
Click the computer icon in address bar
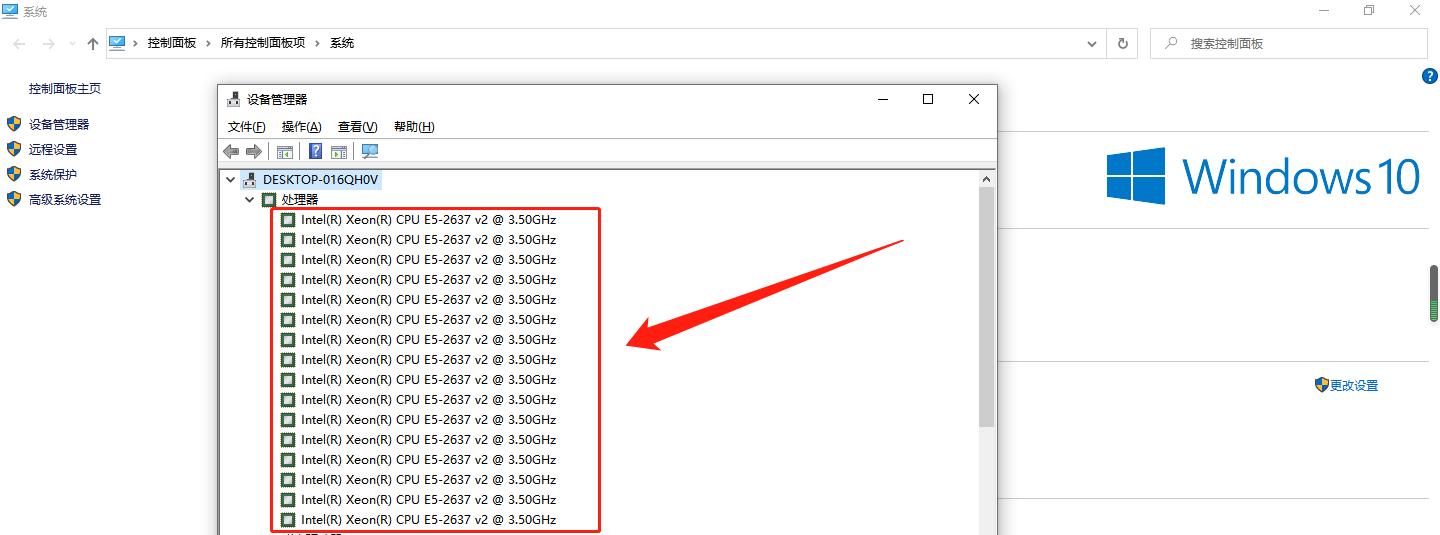pyautogui.click(x=117, y=43)
